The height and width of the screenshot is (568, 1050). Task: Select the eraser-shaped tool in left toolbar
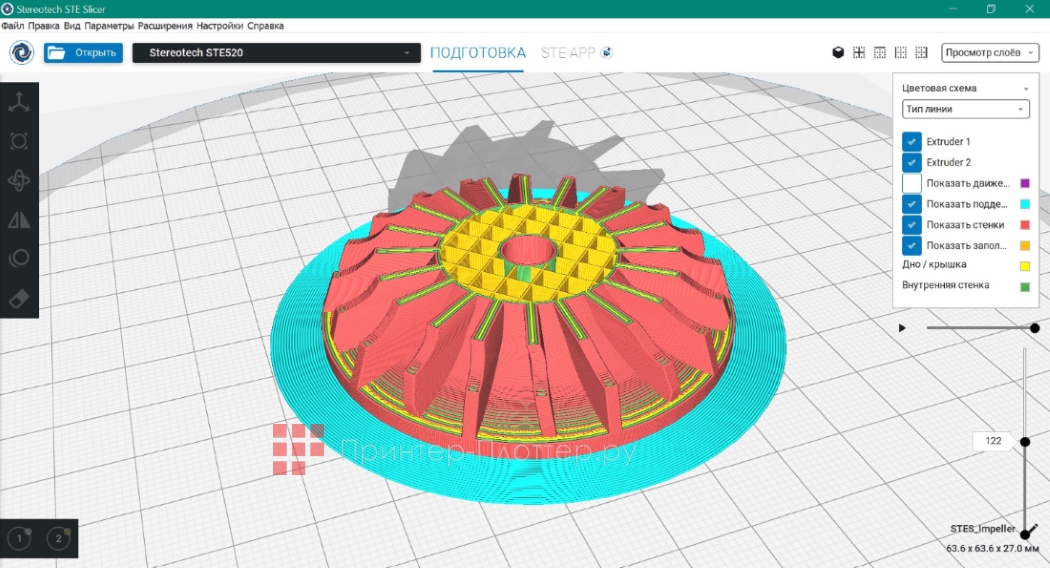pos(19,298)
